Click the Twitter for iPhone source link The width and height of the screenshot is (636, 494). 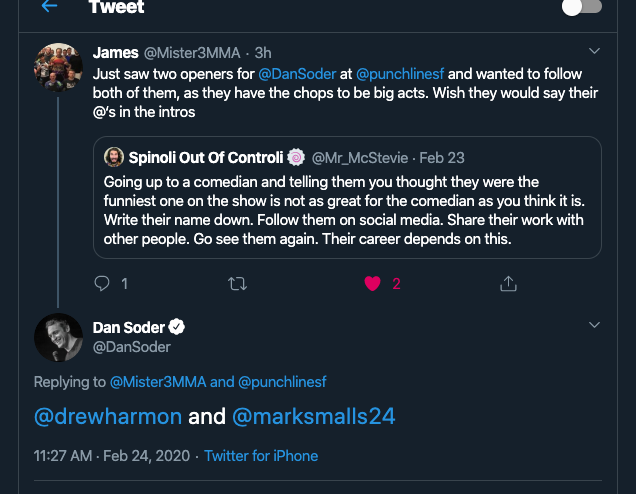coord(261,456)
